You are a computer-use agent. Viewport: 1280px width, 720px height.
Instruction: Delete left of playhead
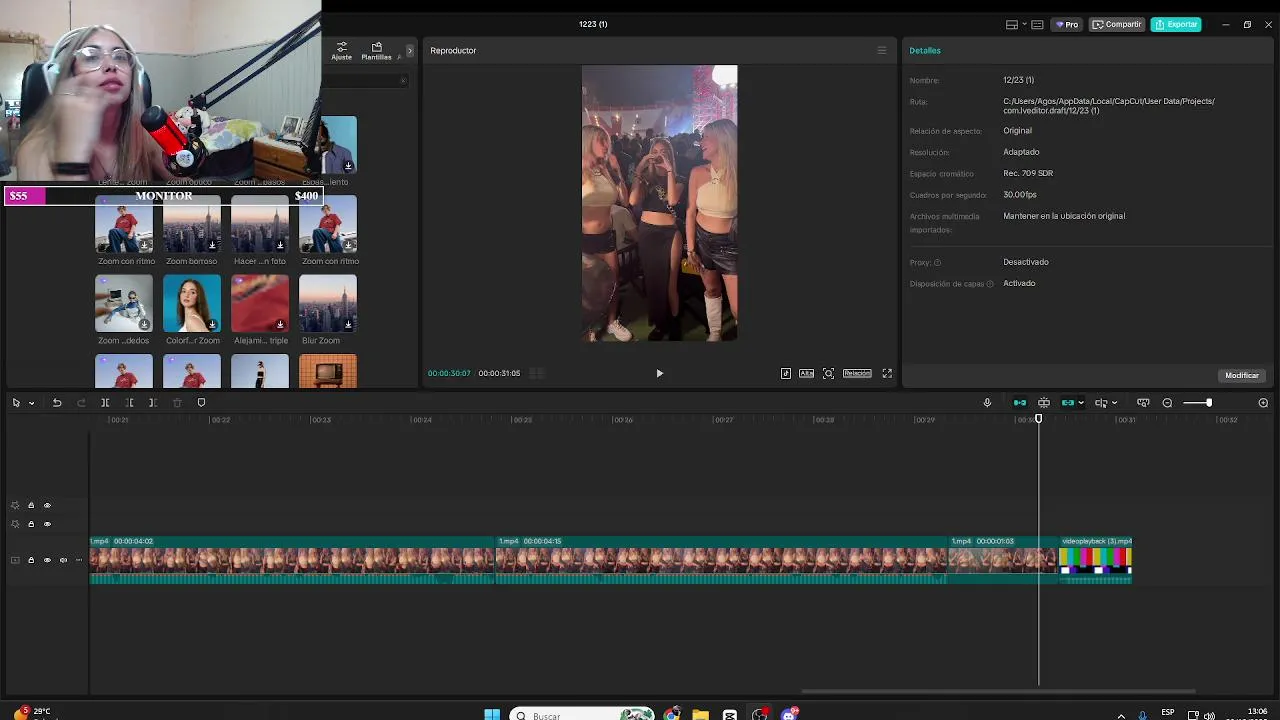pos(129,403)
